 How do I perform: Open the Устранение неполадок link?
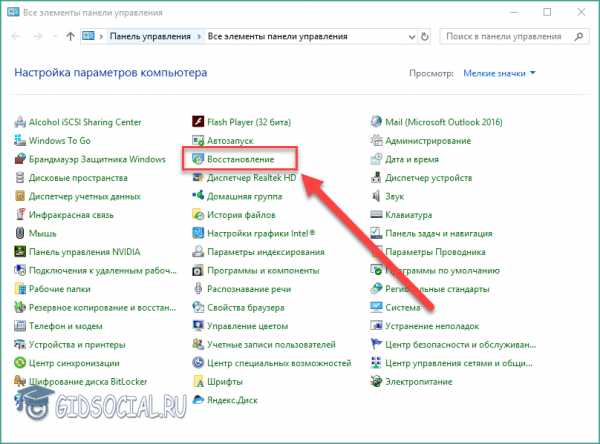tap(432, 326)
